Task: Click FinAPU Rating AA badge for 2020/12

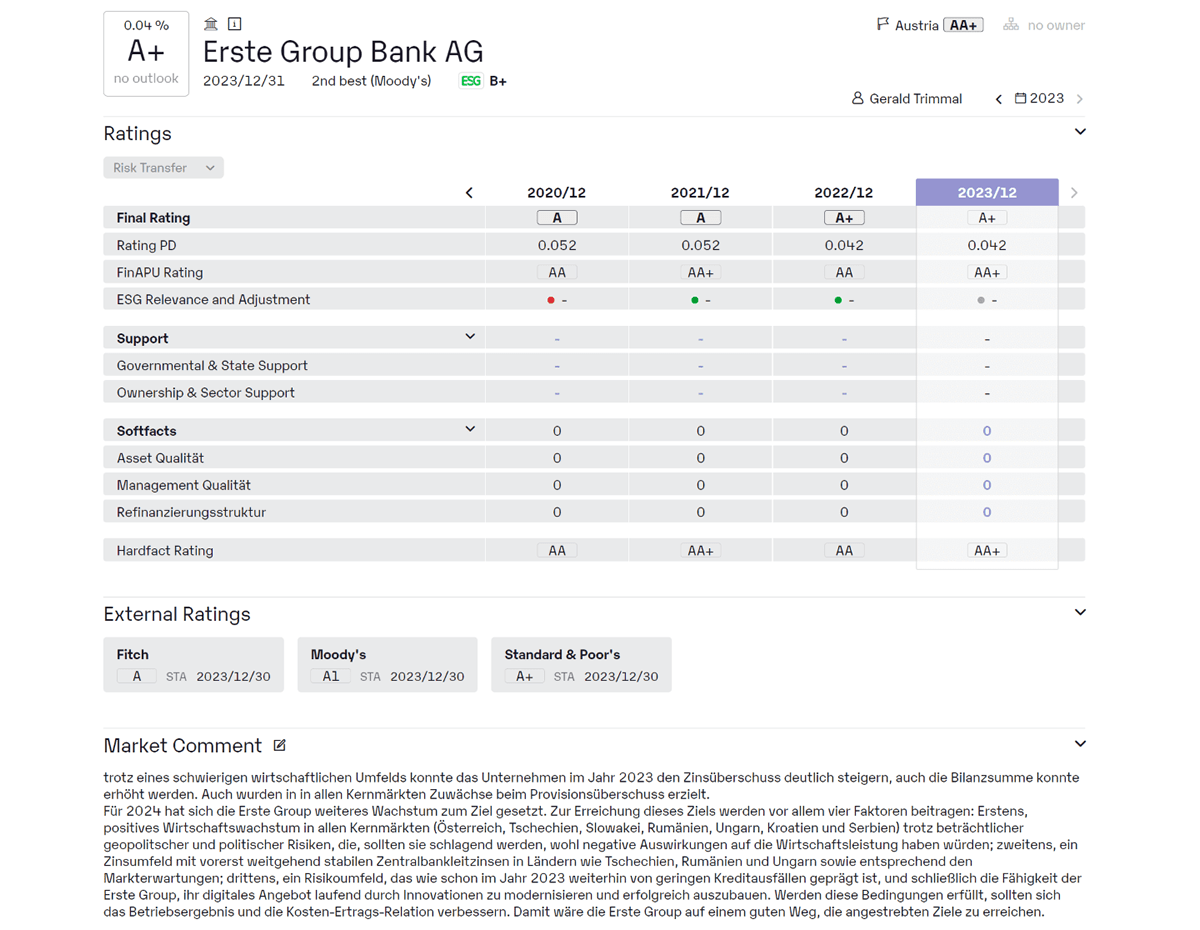Action: tap(557, 272)
